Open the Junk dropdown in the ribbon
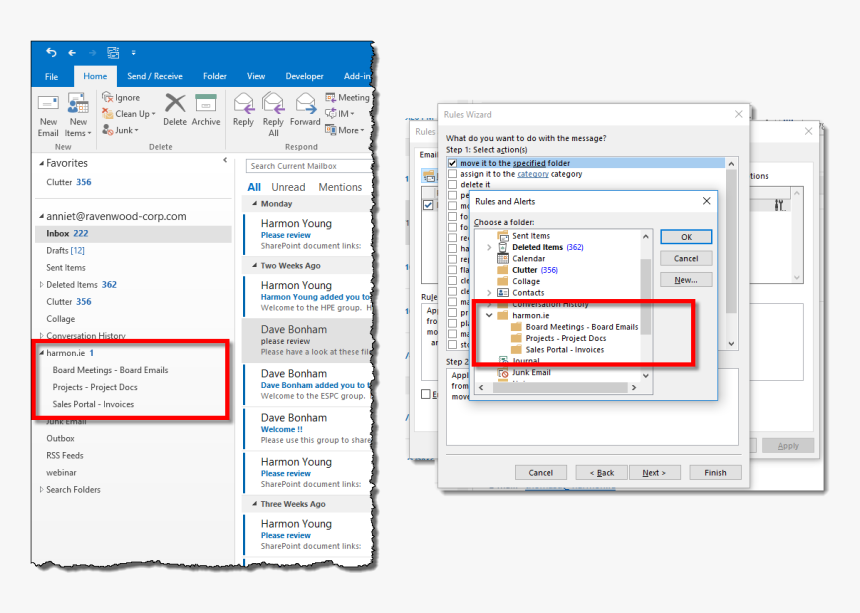Screen dimensions: 860x613 click(124, 130)
